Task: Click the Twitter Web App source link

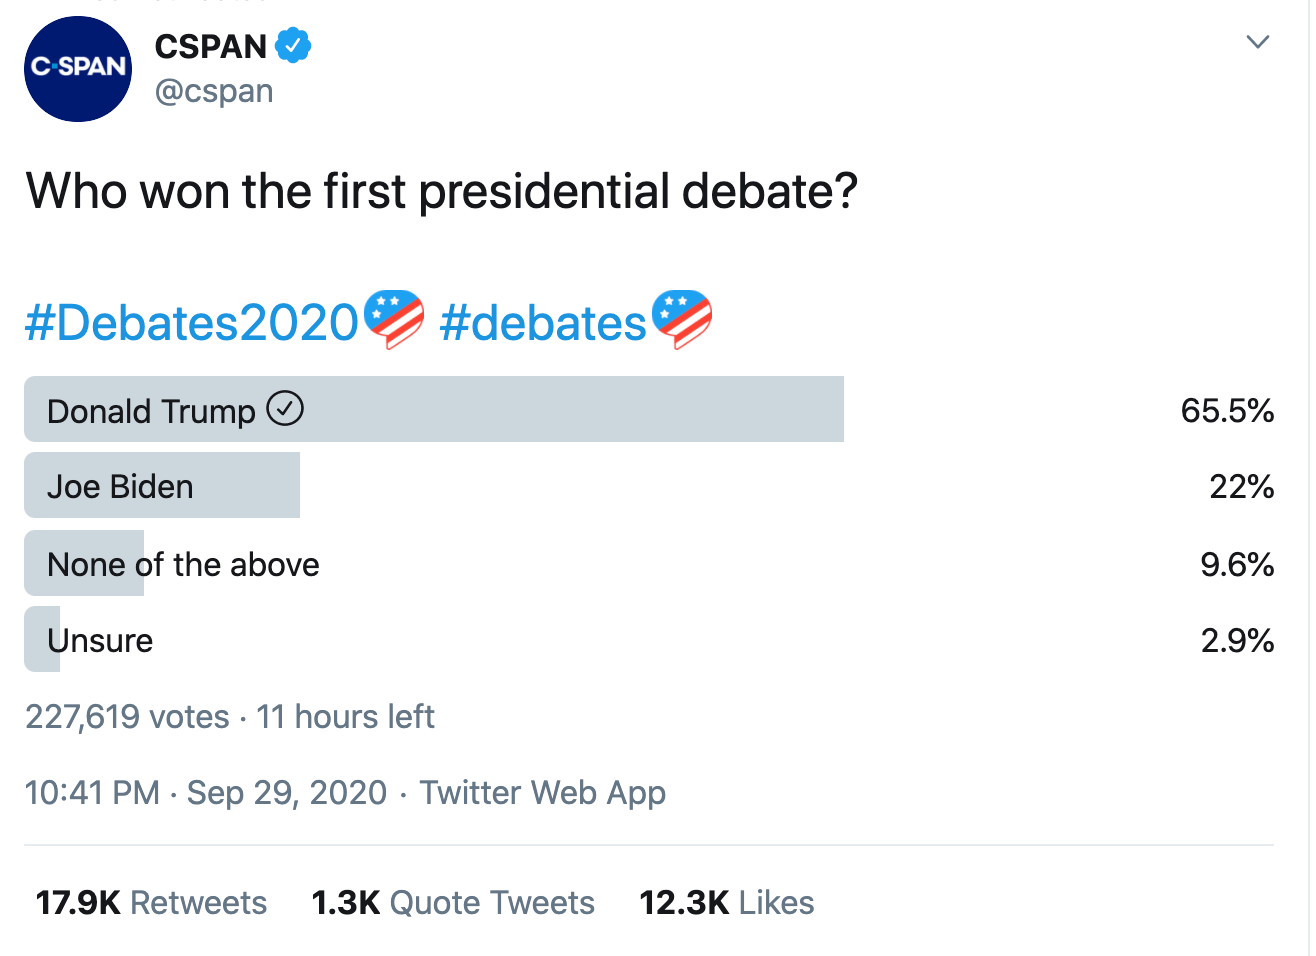Action: [x=542, y=792]
